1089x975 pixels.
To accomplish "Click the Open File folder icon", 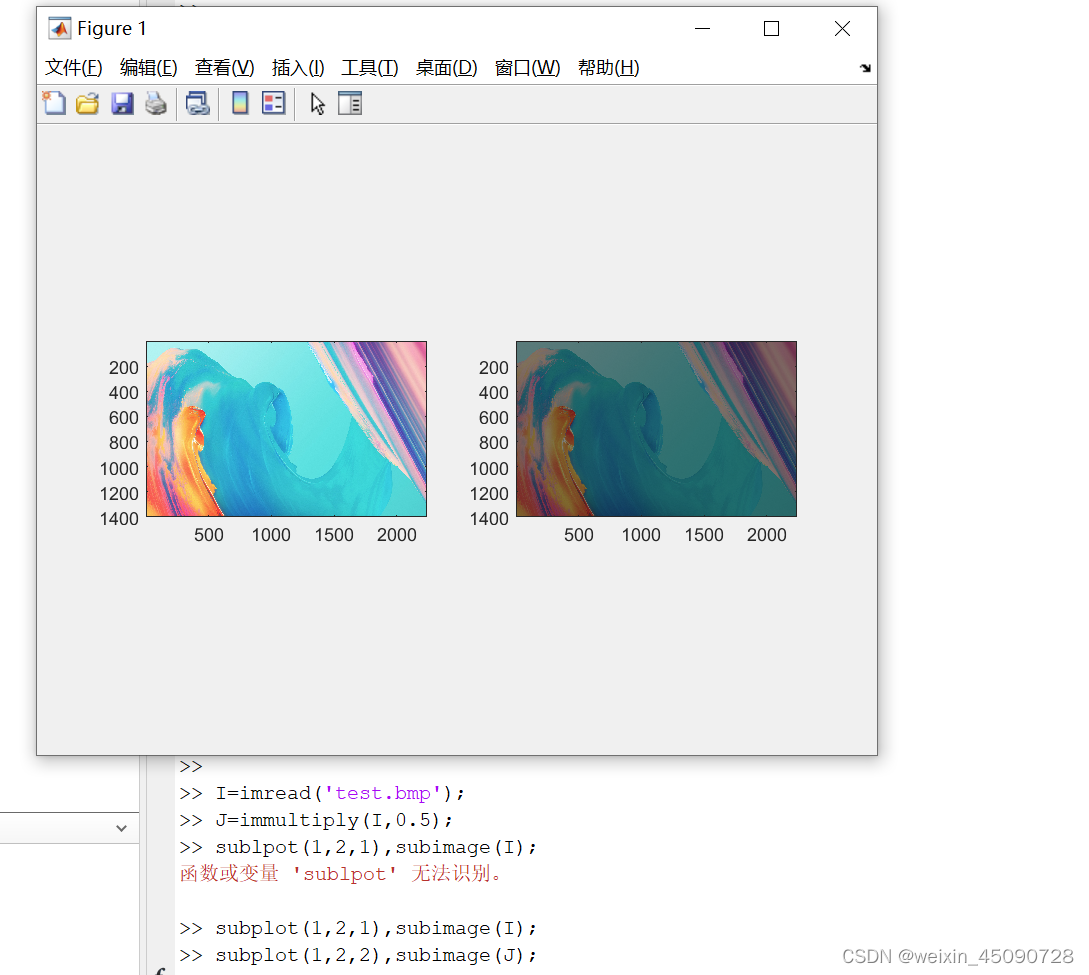I will click(88, 103).
